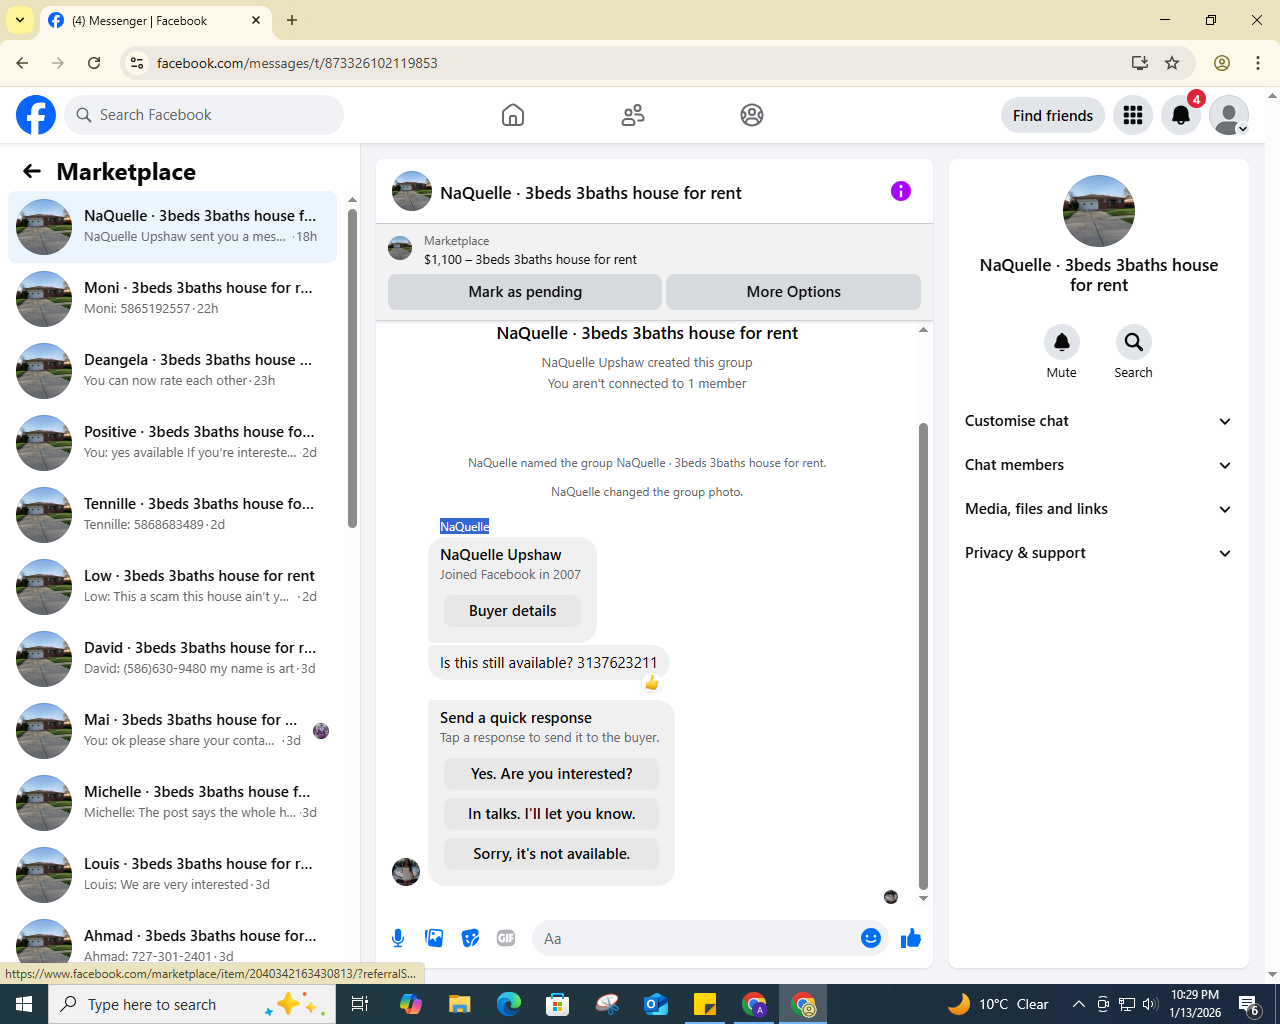Image resolution: width=1280 pixels, height=1024 pixels.
Task: Click the Find friends button
Action: tap(1053, 115)
